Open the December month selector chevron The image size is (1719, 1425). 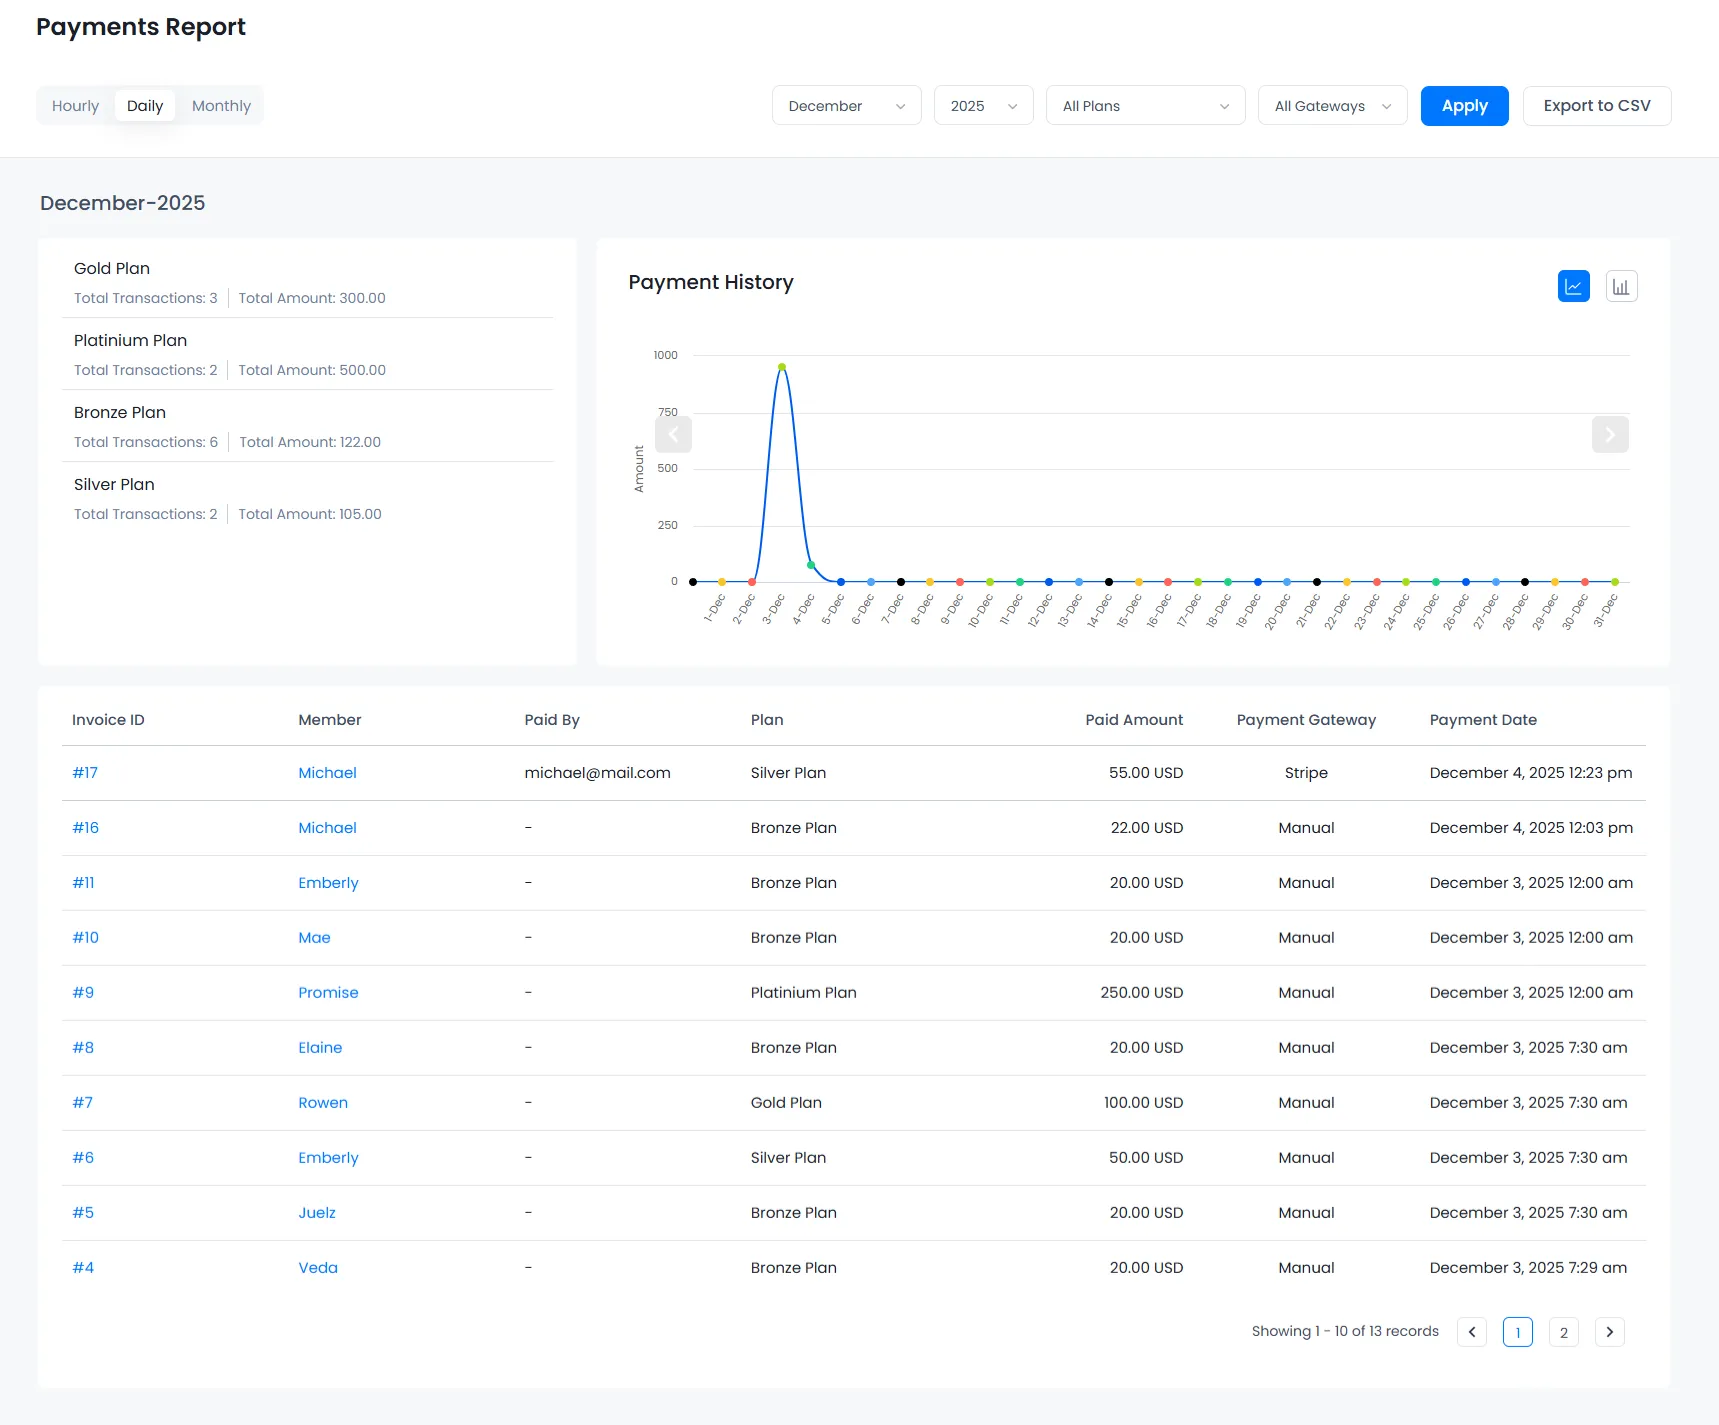(901, 105)
